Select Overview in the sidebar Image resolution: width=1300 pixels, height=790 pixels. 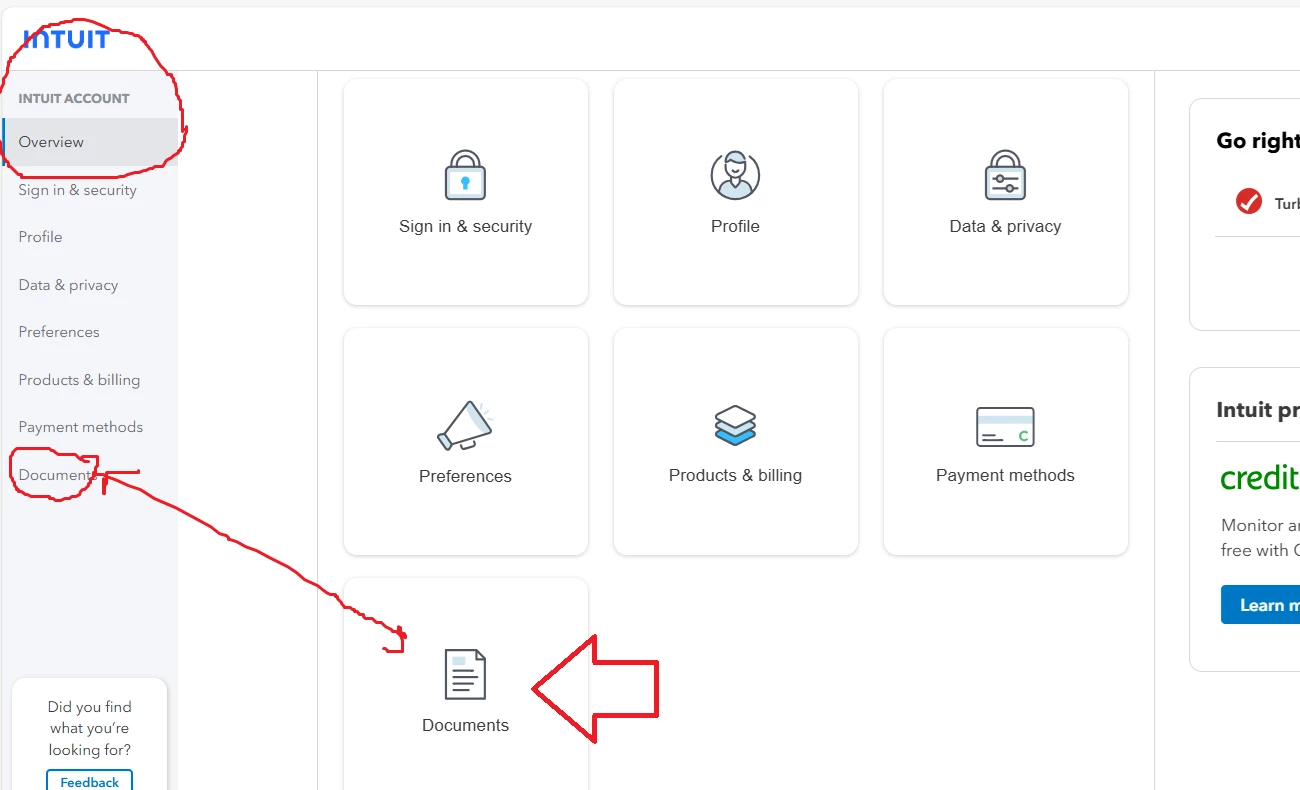pyautogui.click(x=90, y=142)
